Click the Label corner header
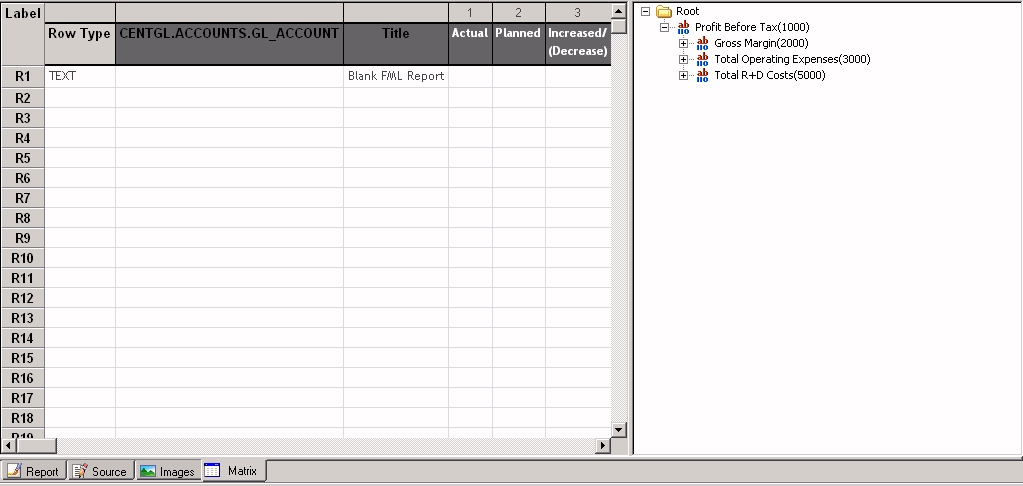Viewport: 1023px width, 486px height. [x=22, y=33]
